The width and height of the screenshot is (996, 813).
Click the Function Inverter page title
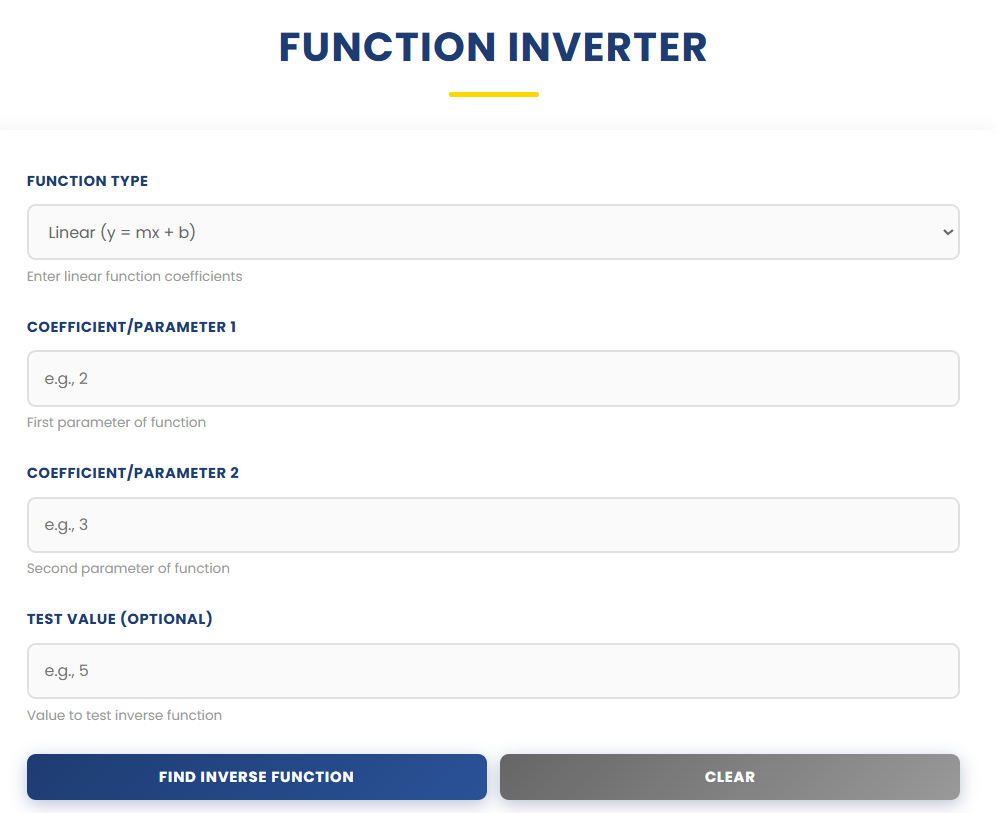493,47
